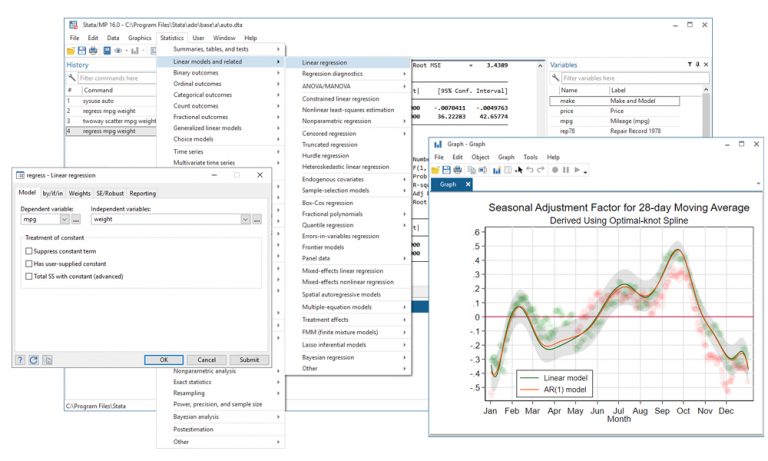Pin the Variables panel with the pushpin icon
Image resolution: width=768 pixels, height=461 pixels.
tap(697, 64)
